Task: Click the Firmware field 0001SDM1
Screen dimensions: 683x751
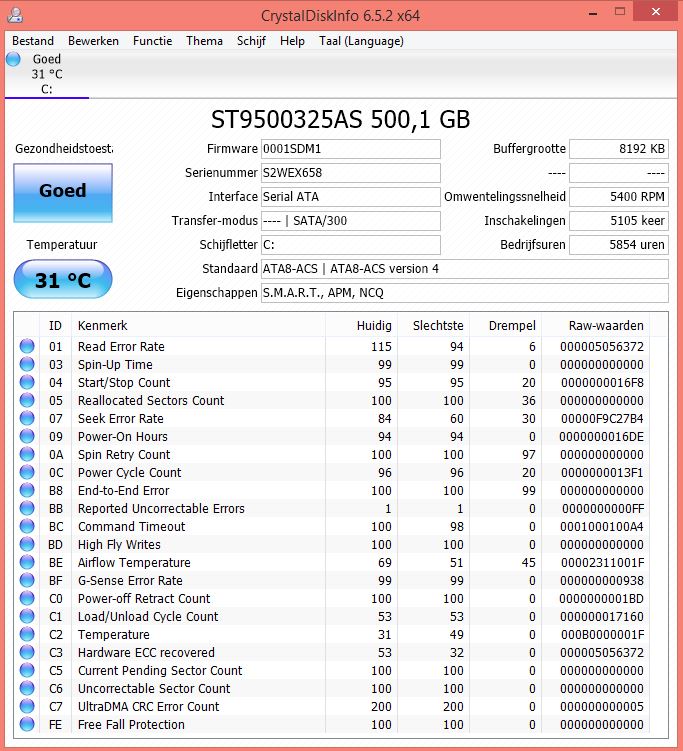Action: (351, 149)
